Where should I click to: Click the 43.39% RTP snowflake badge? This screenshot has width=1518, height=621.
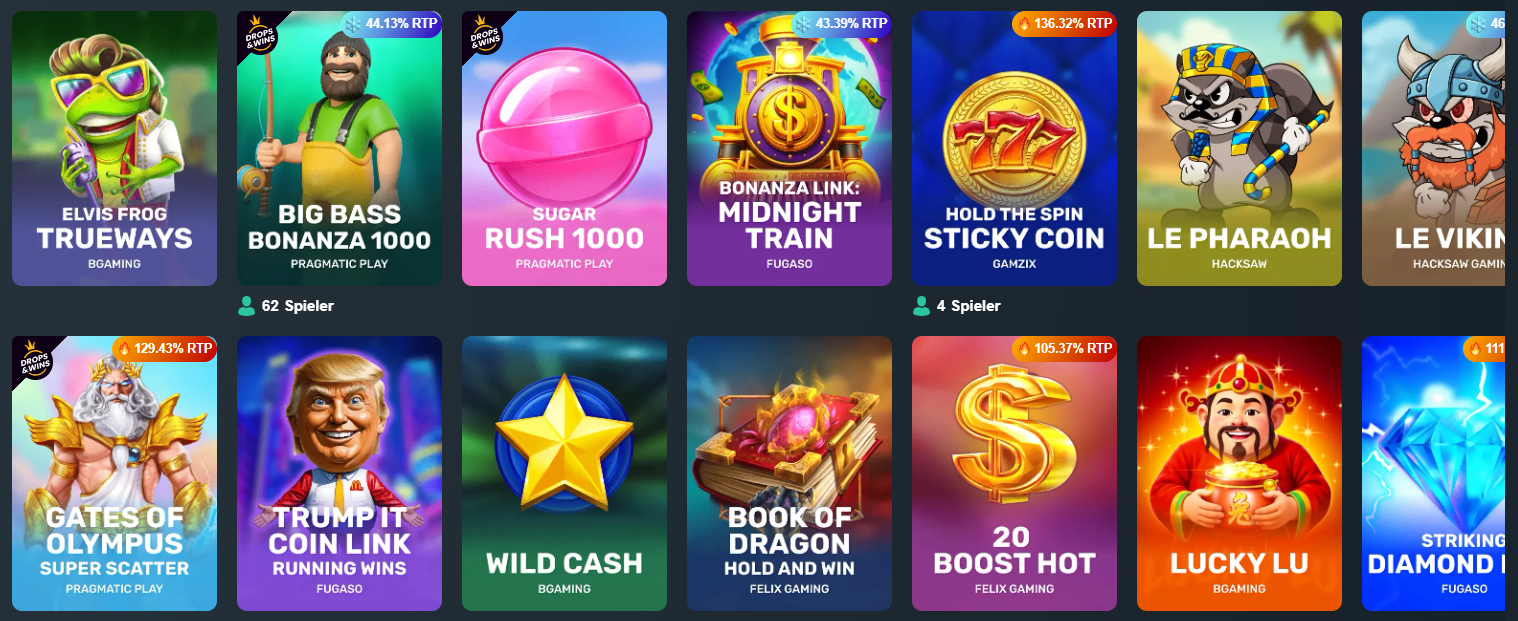pyautogui.click(x=841, y=24)
